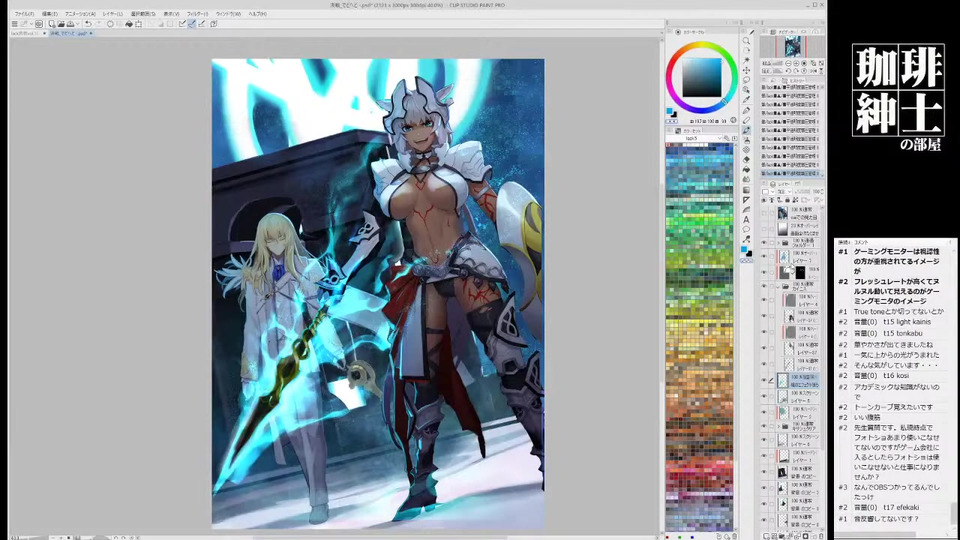Image resolution: width=960 pixels, height=540 pixels.
Task: Open the レイヤー(L) menu
Action: 113,13
